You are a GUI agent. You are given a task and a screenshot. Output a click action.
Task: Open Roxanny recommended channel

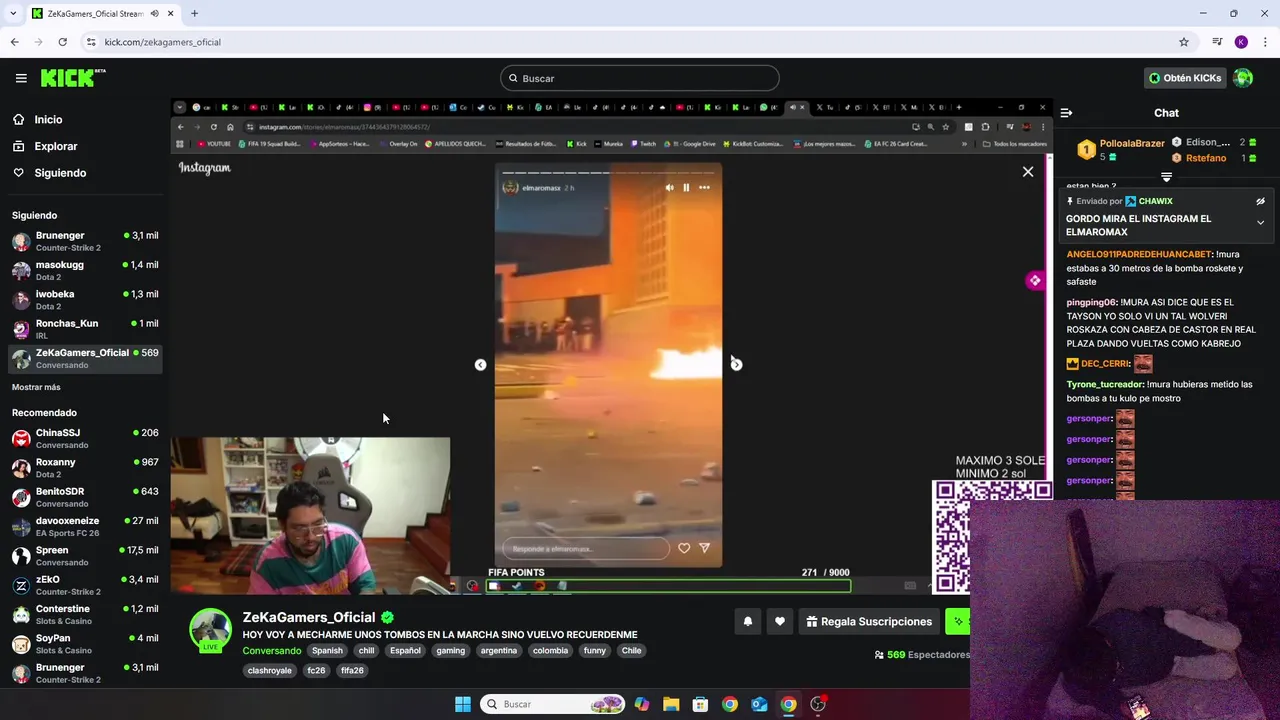(85, 467)
